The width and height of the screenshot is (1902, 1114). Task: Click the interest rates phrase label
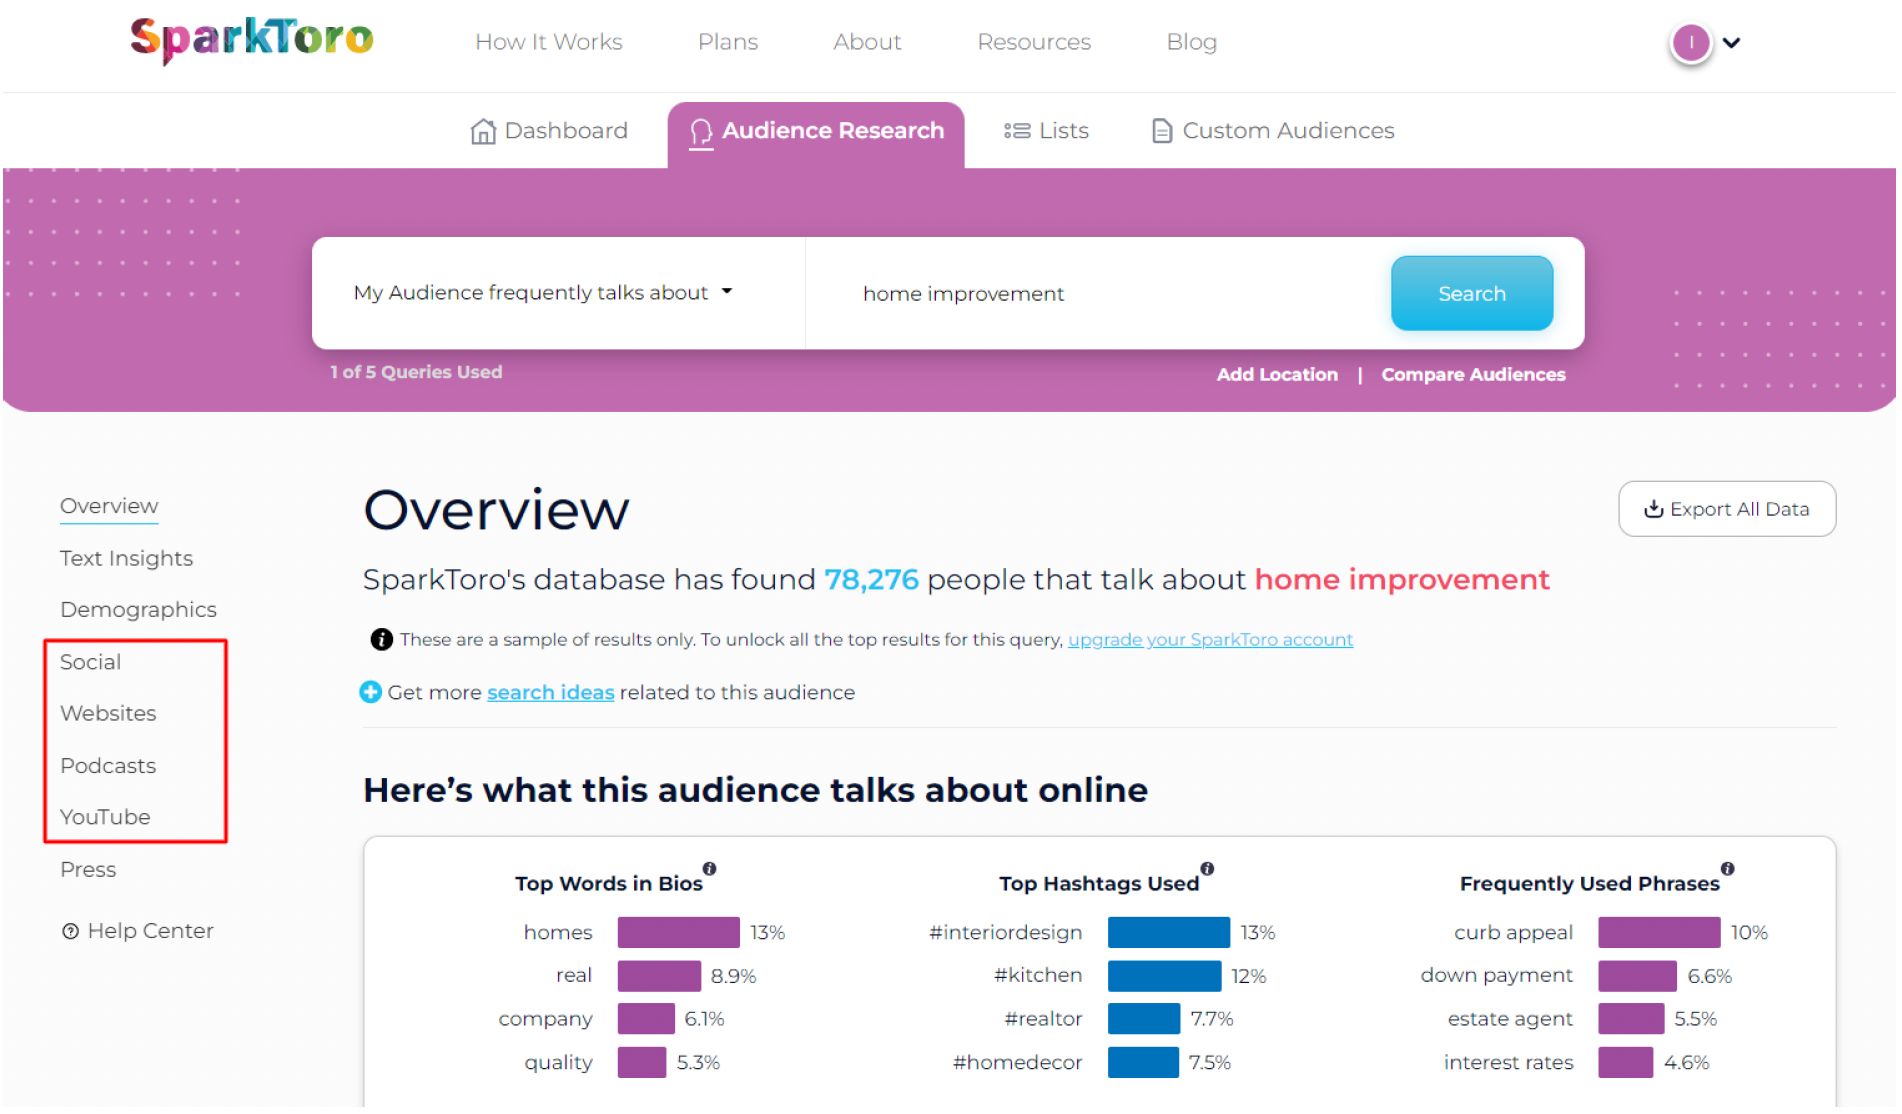[x=1508, y=1063]
